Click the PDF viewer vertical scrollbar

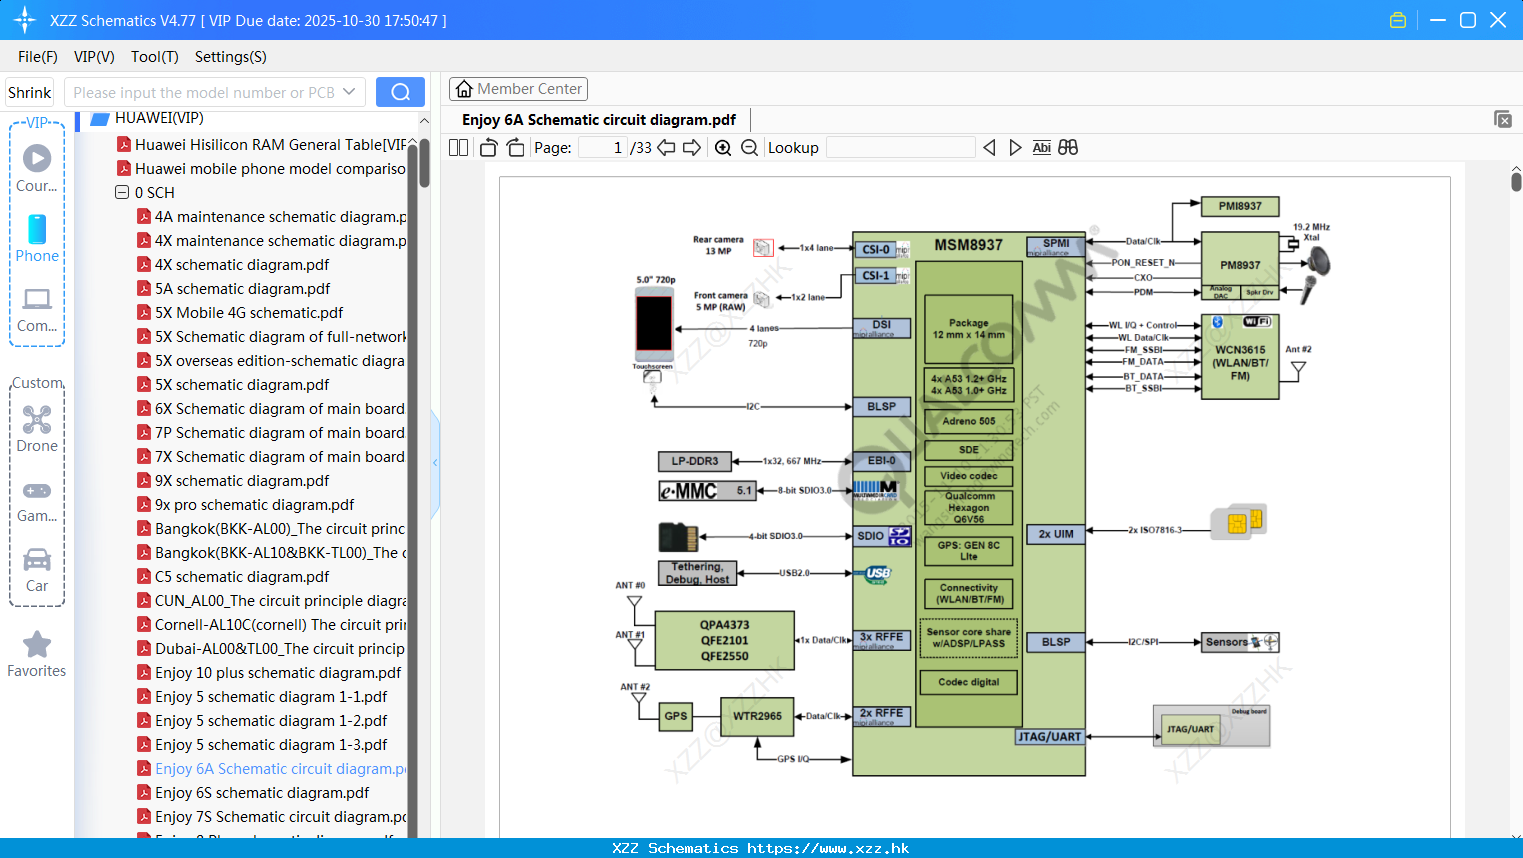[x=1516, y=181]
